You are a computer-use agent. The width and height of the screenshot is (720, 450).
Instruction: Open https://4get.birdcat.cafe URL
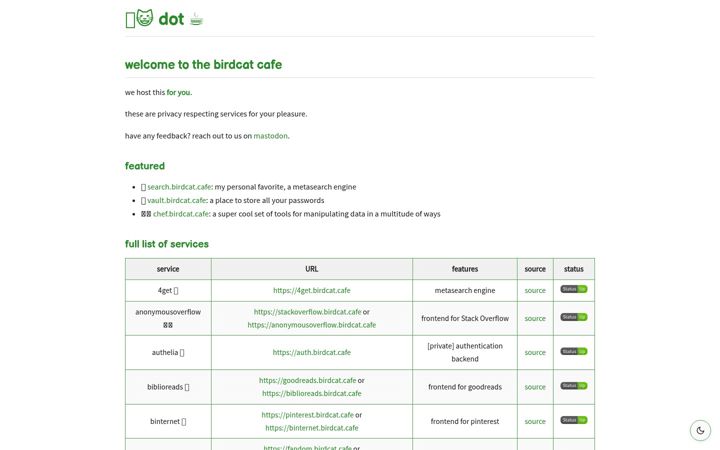click(311, 290)
